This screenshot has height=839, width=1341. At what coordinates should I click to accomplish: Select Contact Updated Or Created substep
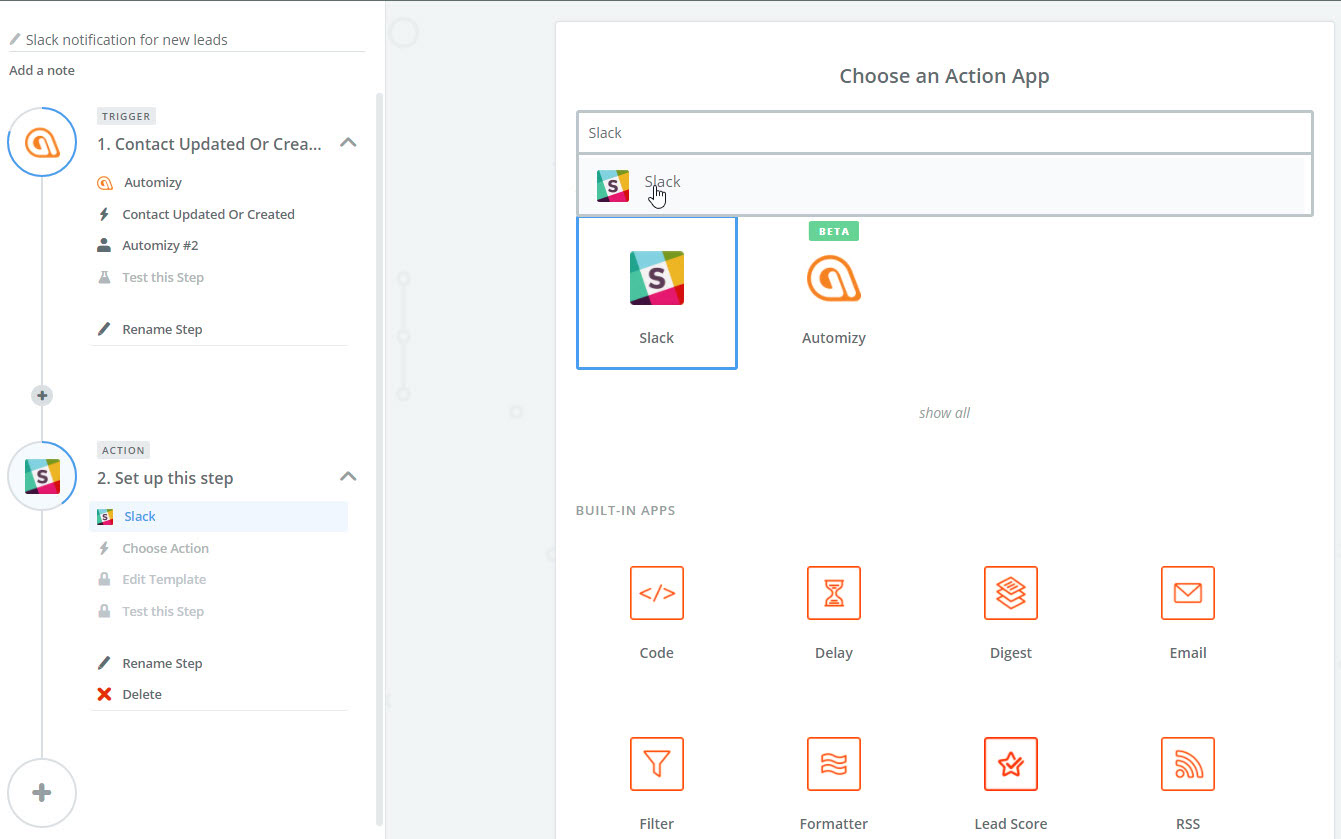(x=208, y=214)
